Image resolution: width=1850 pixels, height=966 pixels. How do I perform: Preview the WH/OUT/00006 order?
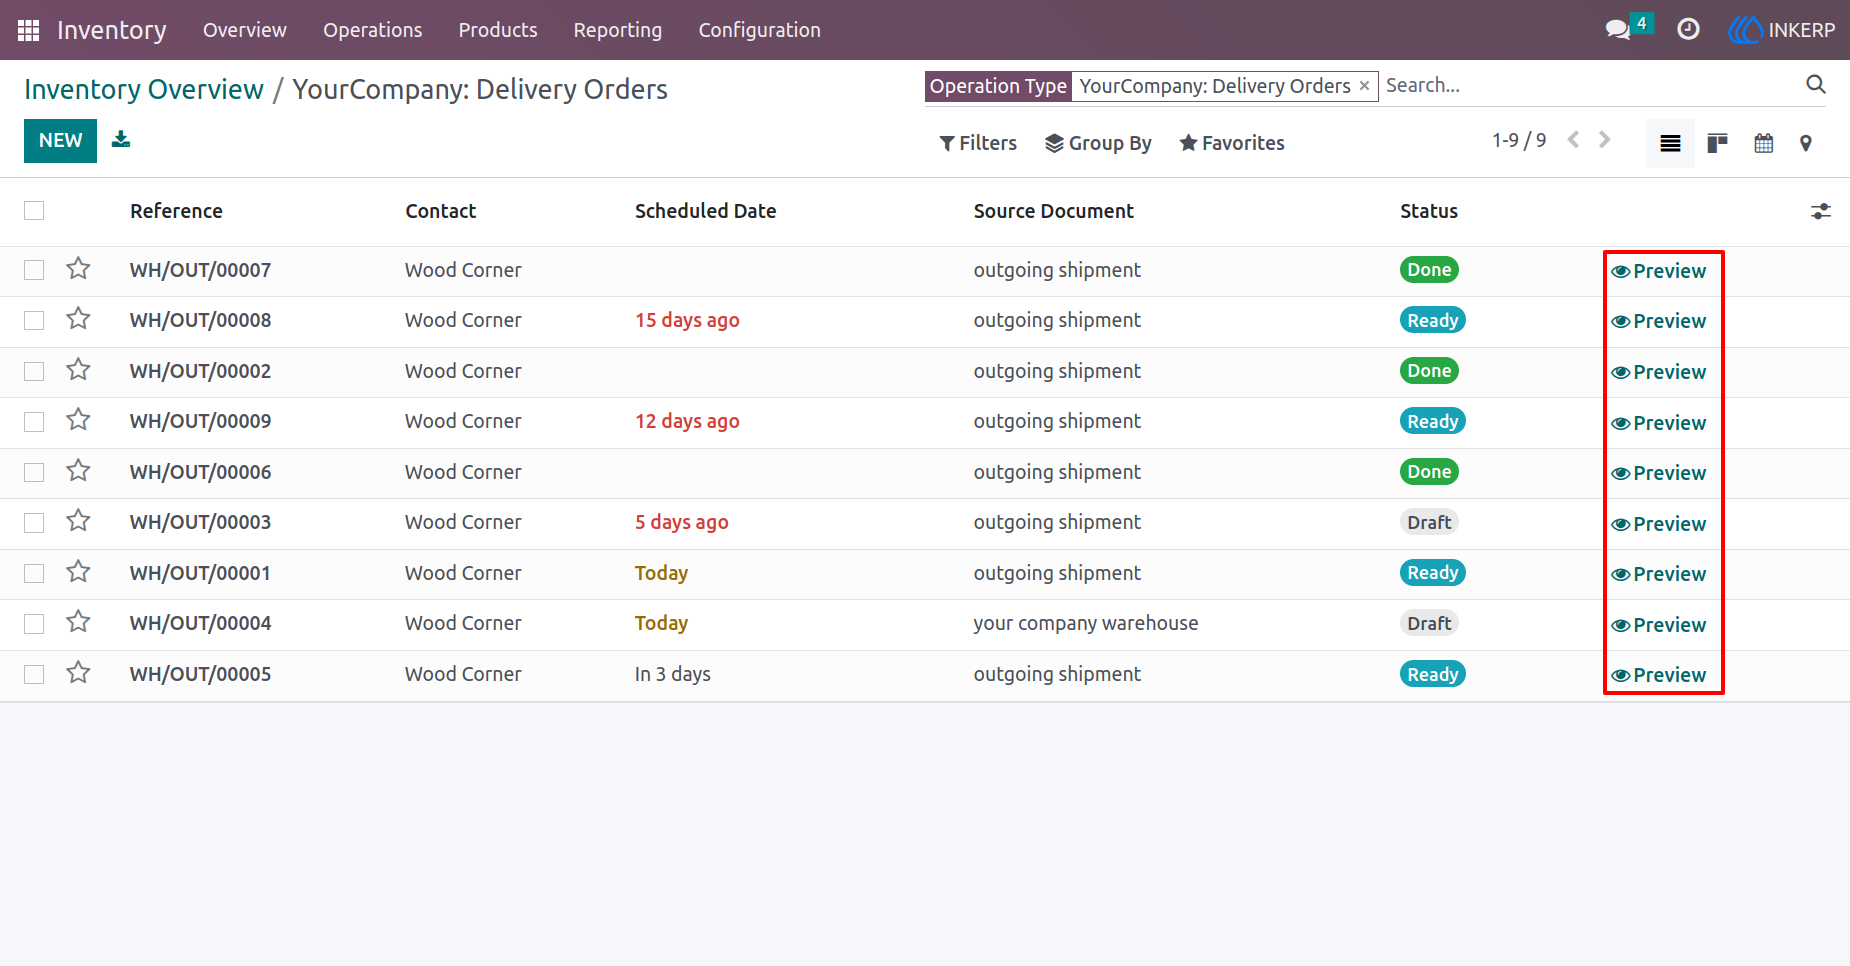[x=1659, y=473]
